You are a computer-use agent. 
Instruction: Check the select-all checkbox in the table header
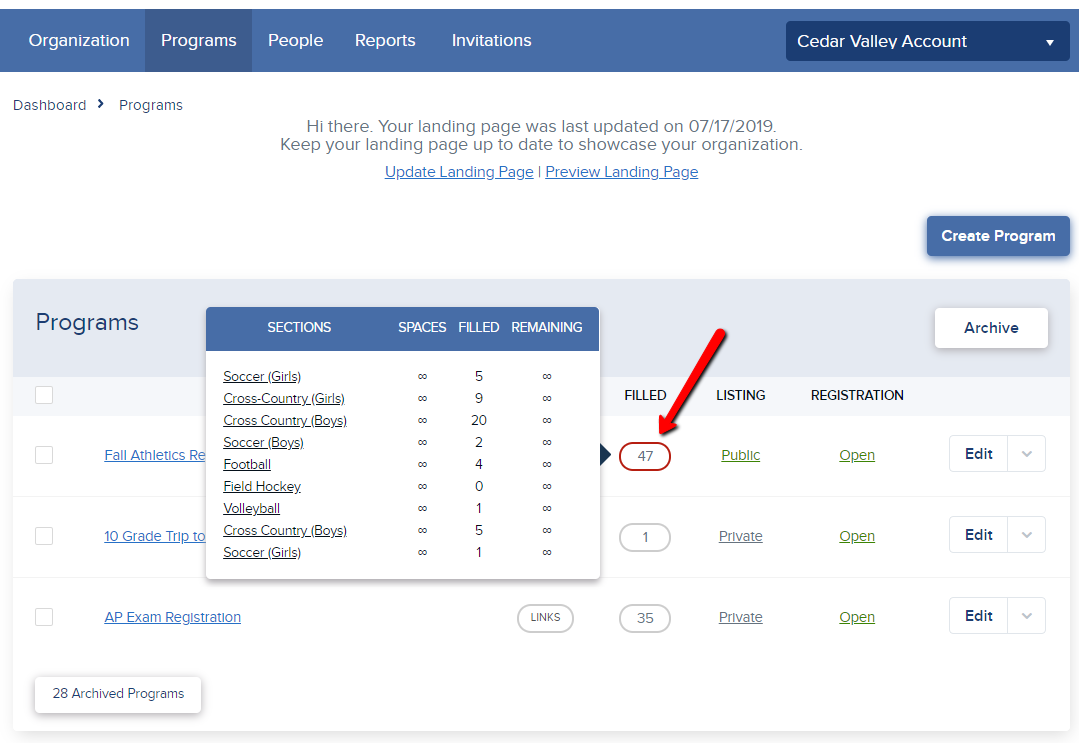(x=44, y=395)
